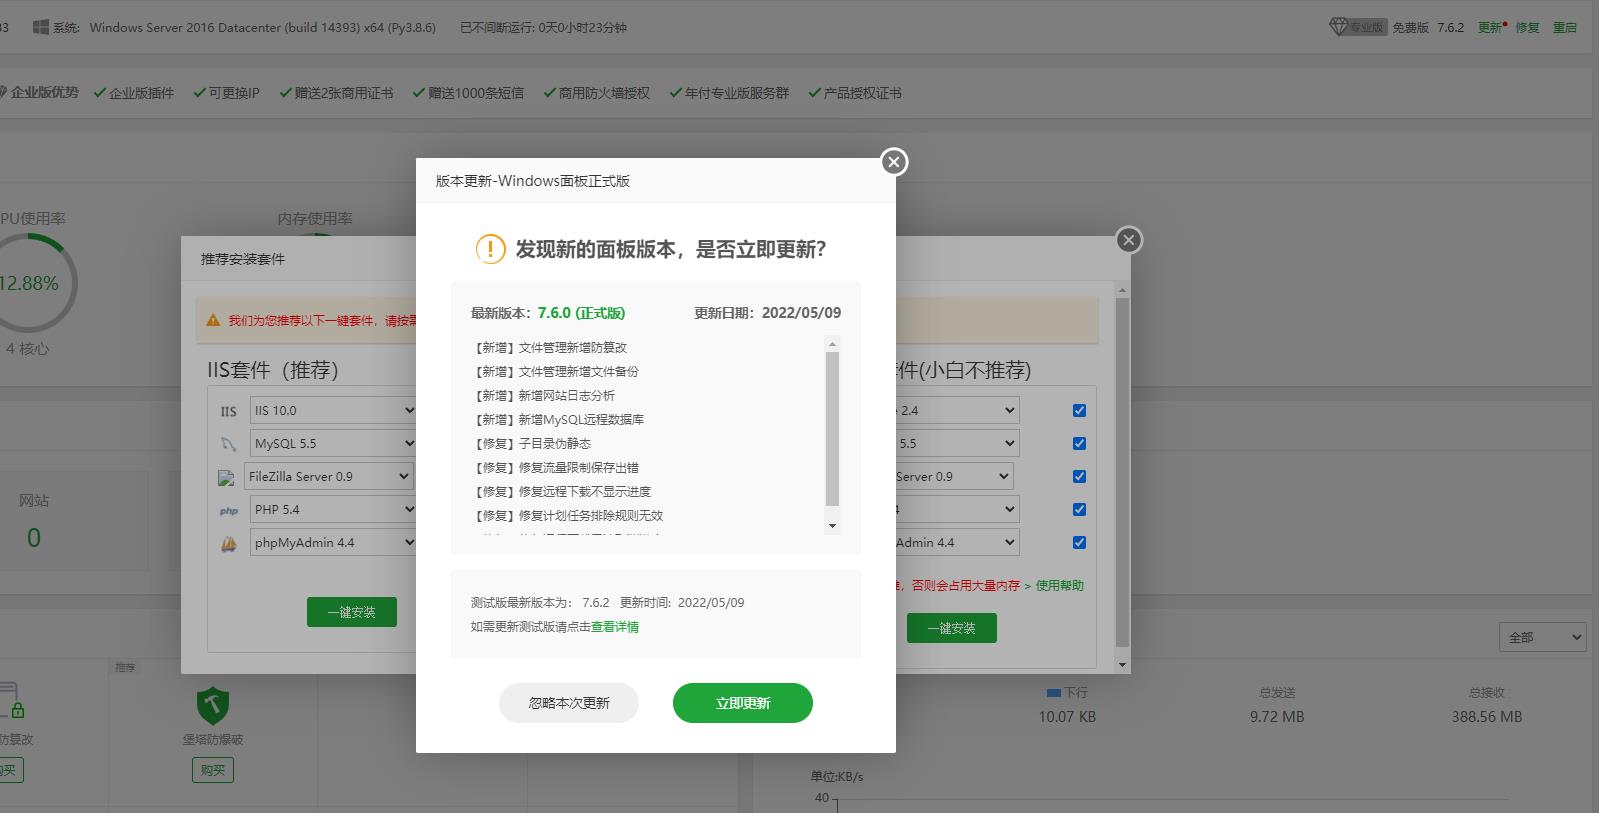Screen dimensions: 1599x813
Task: Open the IIS 10.0 version dropdown
Action: tap(333, 411)
